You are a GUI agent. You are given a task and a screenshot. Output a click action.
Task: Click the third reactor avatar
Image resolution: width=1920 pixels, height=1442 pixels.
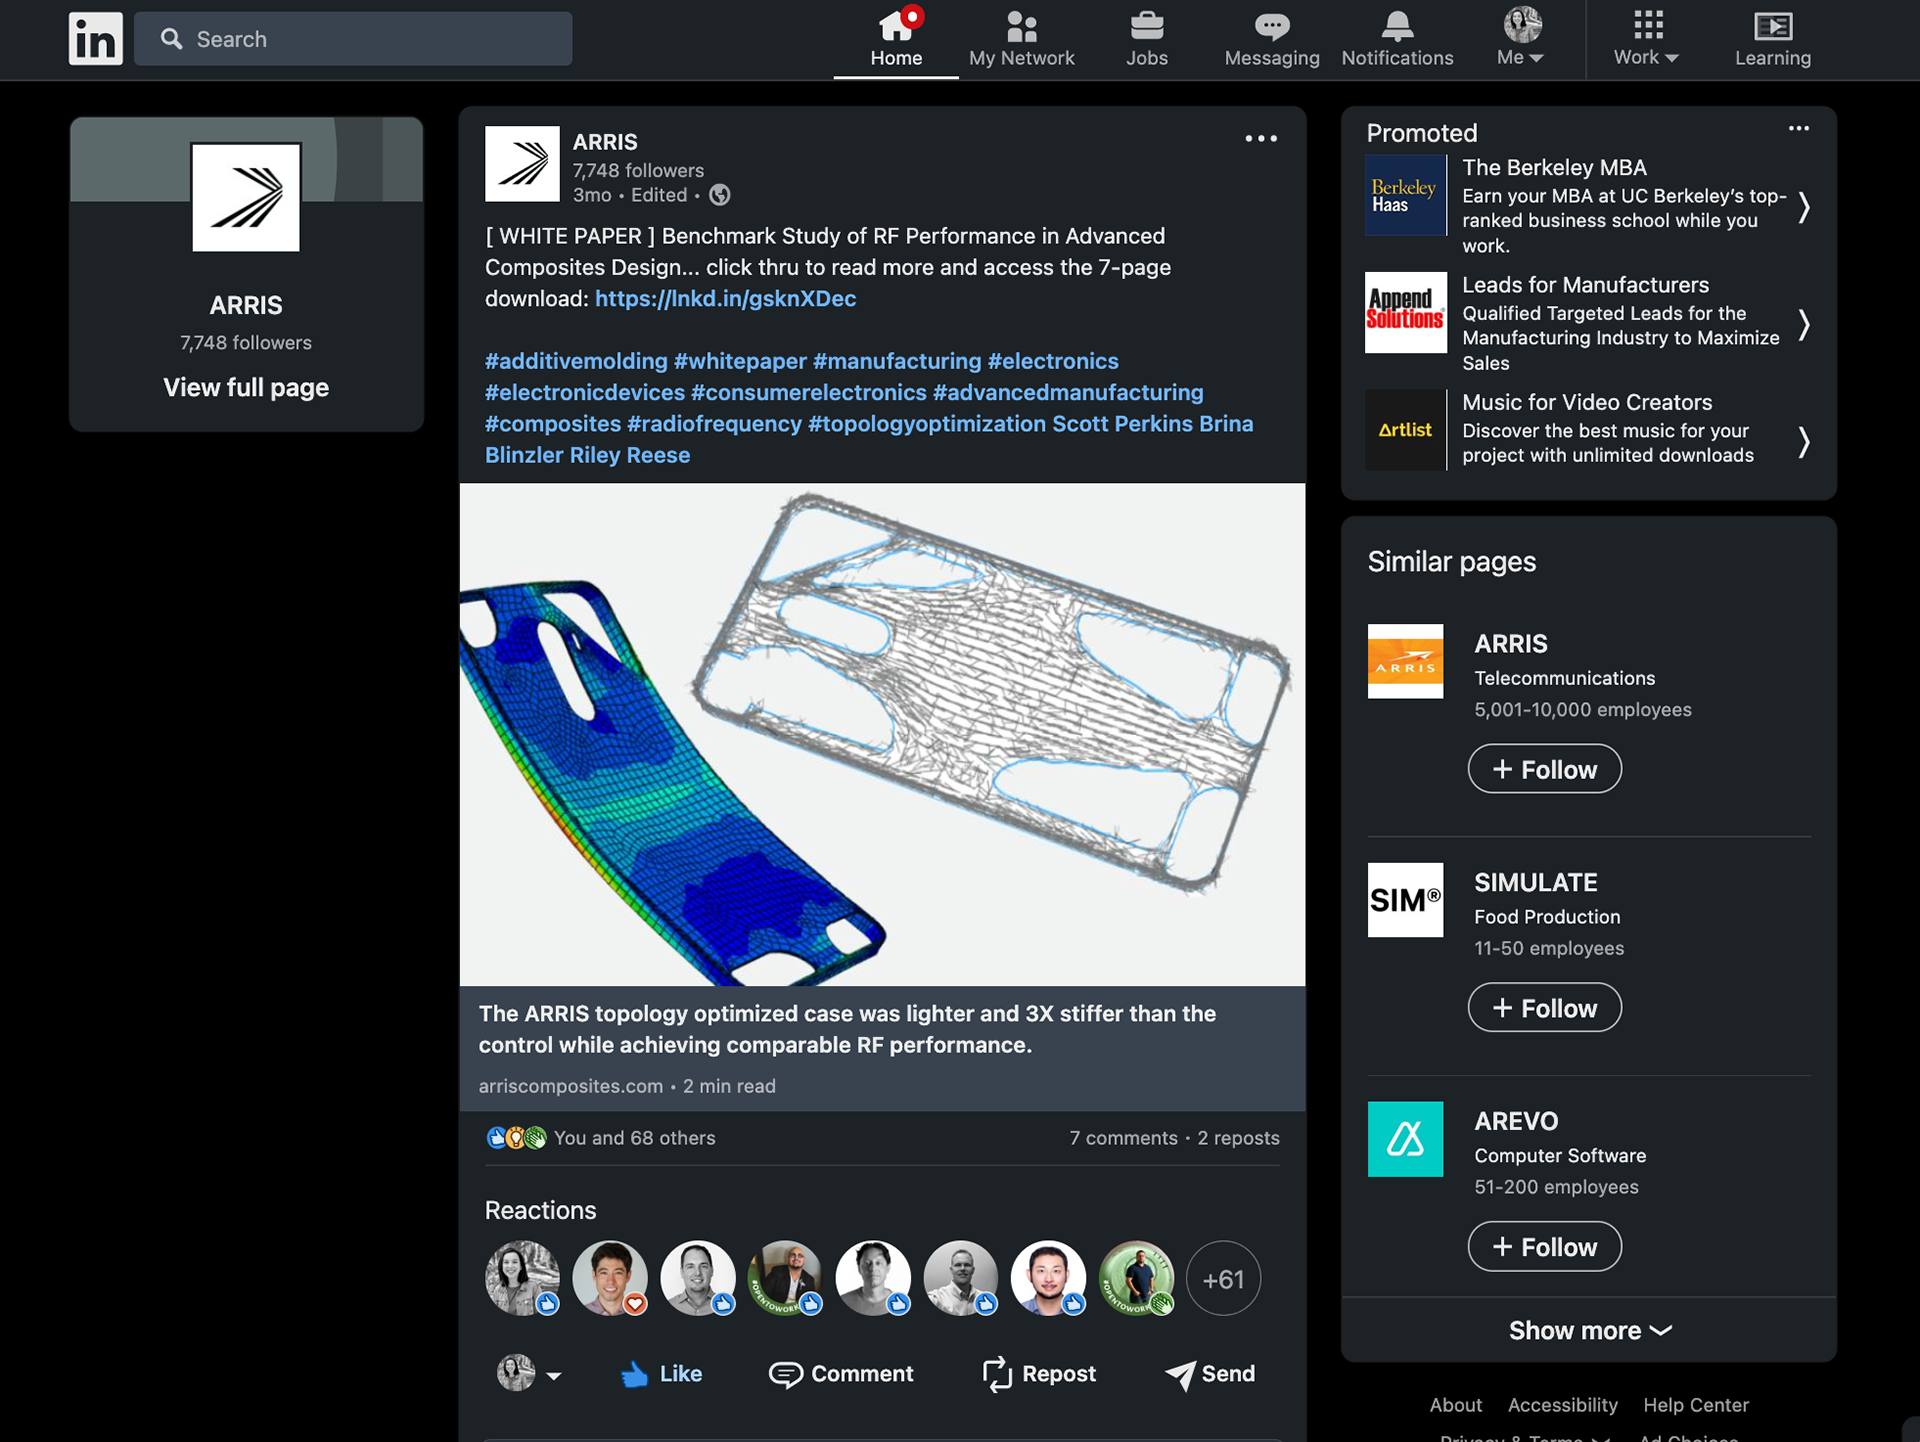(x=698, y=1278)
